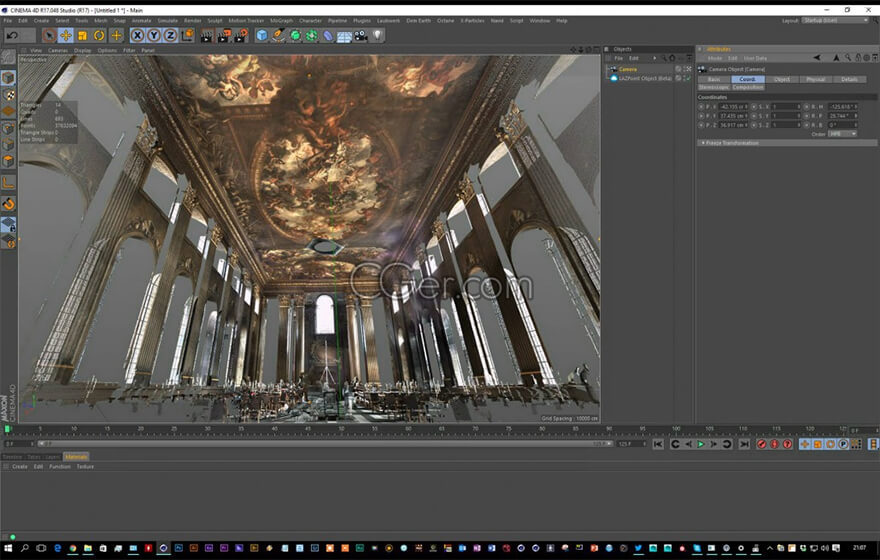880x560 pixels.
Task: Select Edges mode icon
Action: (8, 145)
